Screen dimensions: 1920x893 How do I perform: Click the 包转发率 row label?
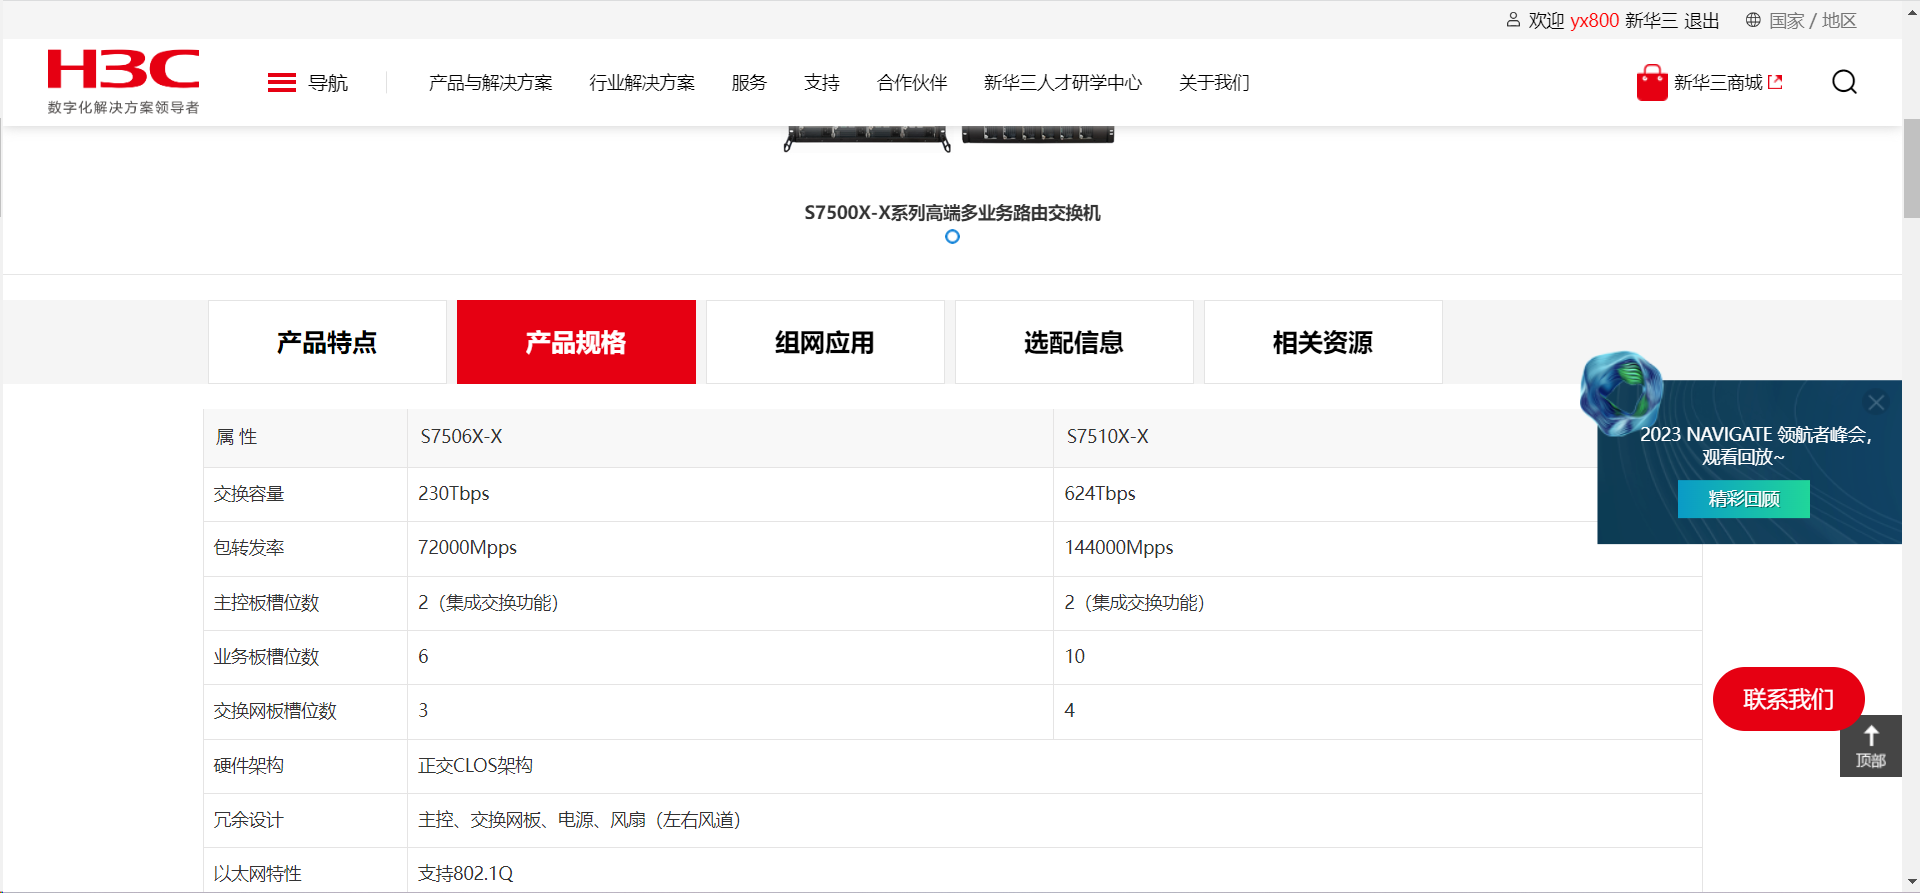point(249,548)
